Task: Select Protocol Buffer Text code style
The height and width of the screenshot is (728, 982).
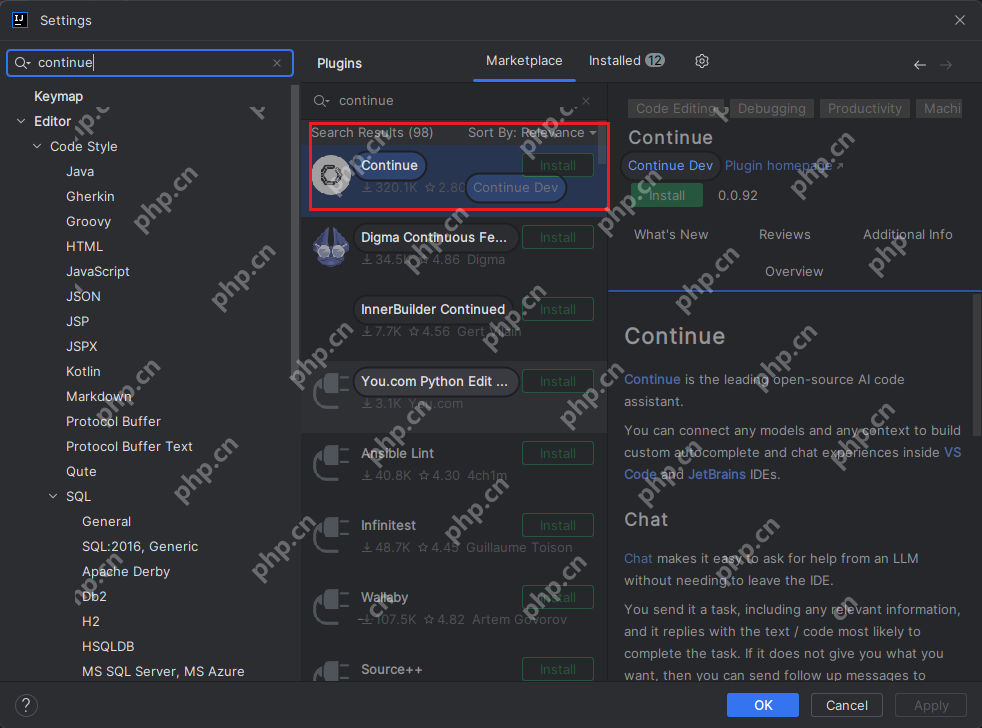Action: (129, 446)
